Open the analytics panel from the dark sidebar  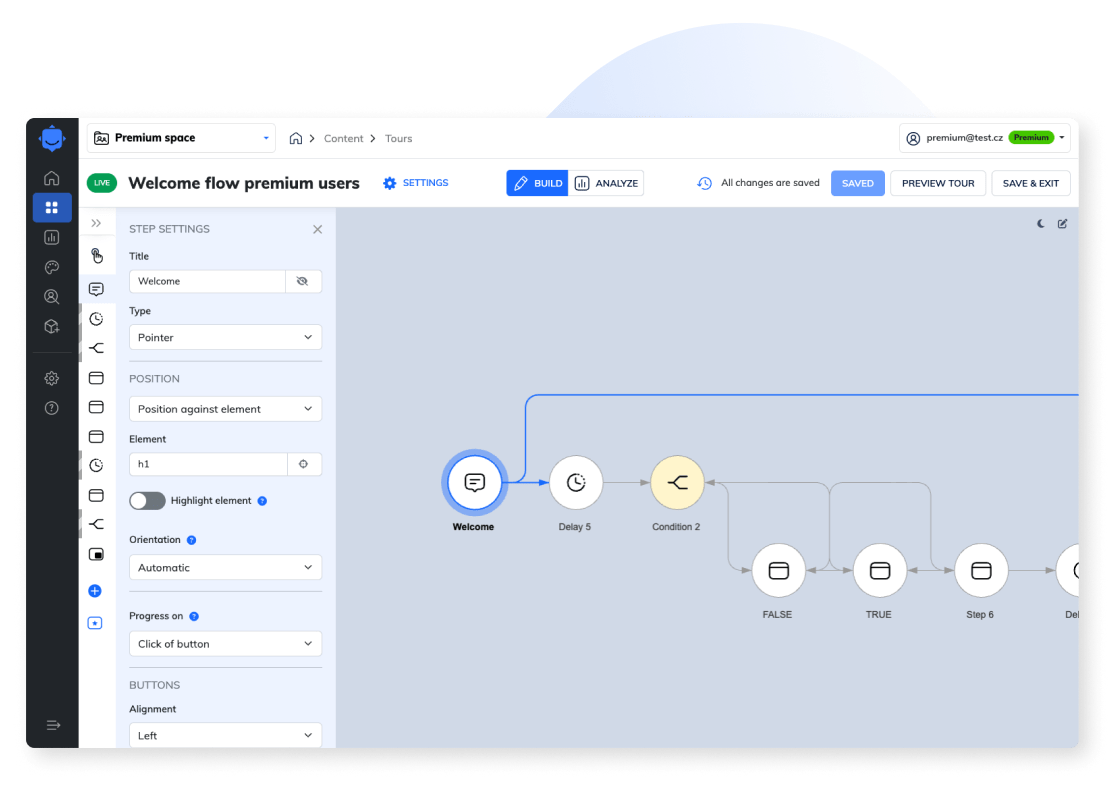(x=51, y=237)
